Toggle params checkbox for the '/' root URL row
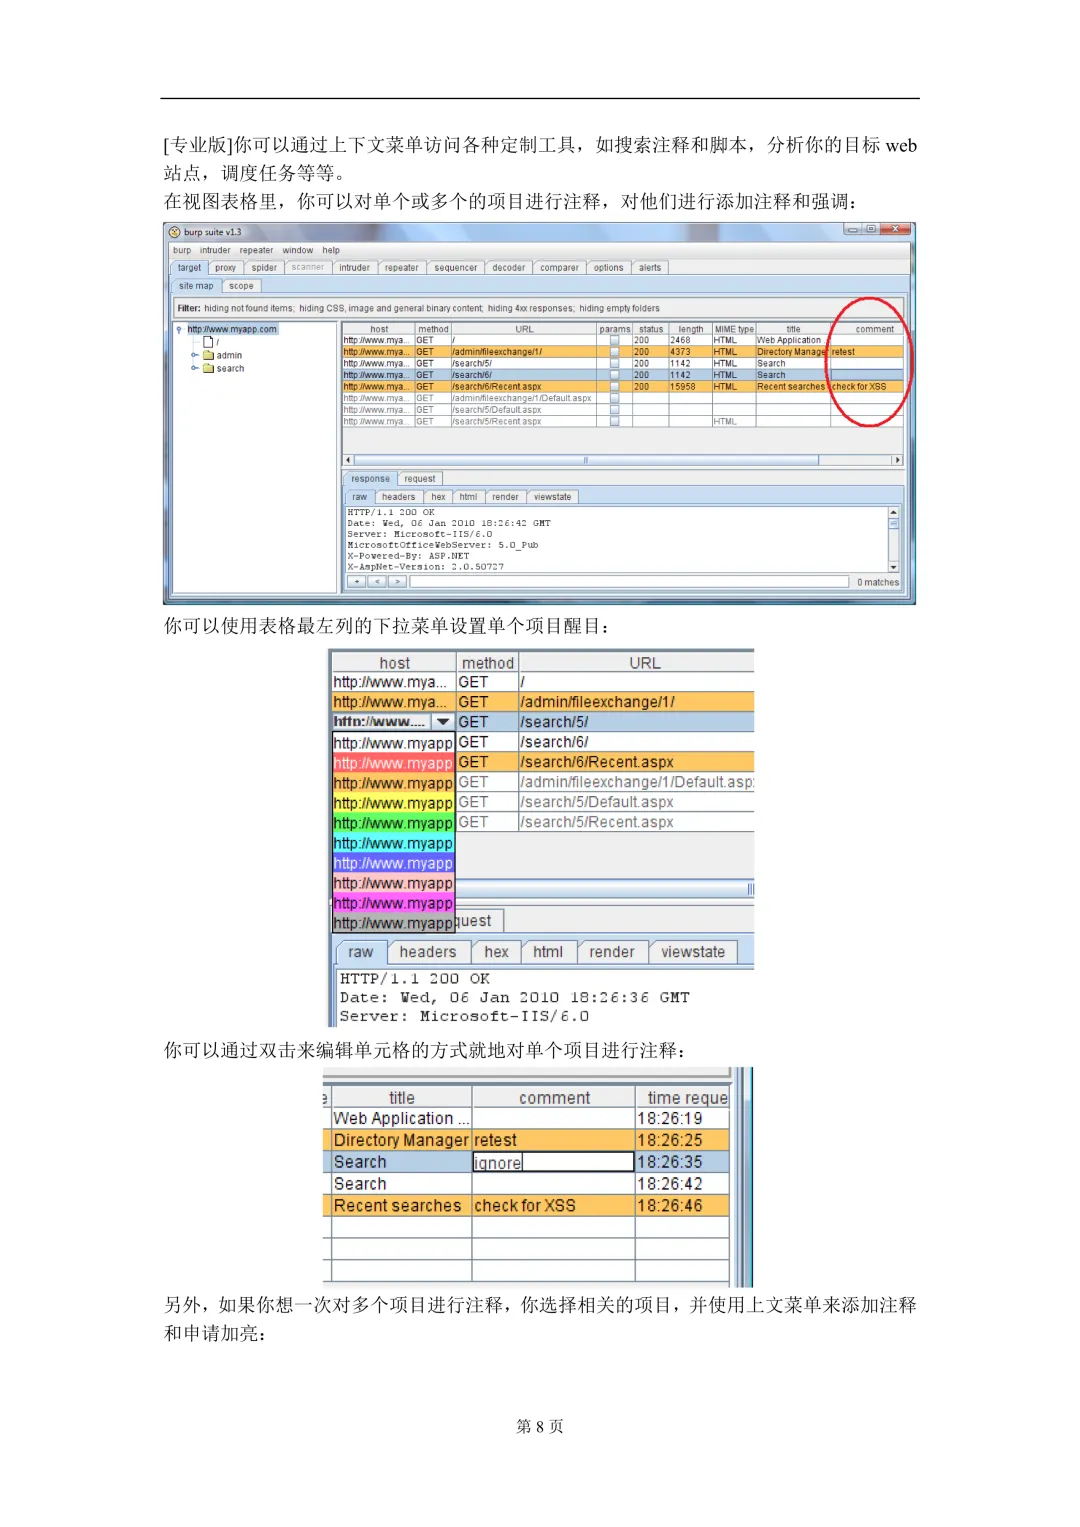The image size is (1080, 1527). [614, 340]
